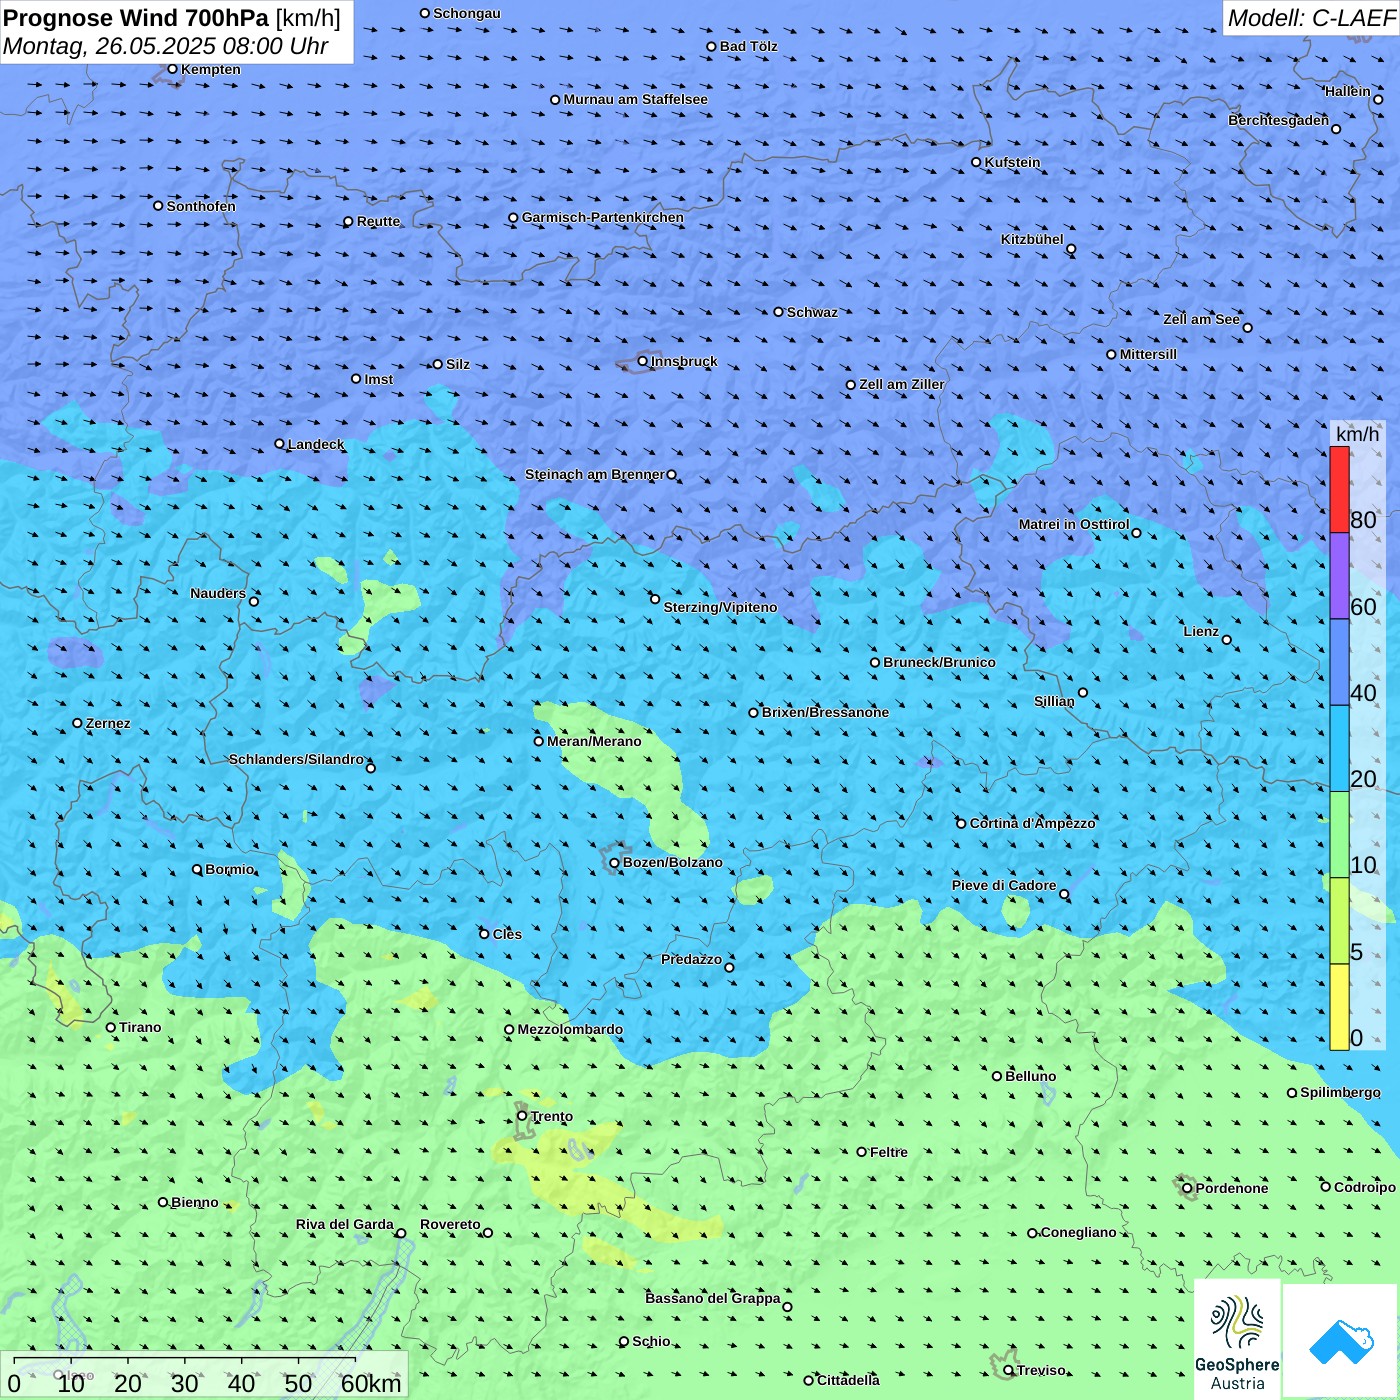Screen dimensions: 1400x1400
Task: Click the 'Modell: C-LAEF' label
Action: tap(1311, 18)
